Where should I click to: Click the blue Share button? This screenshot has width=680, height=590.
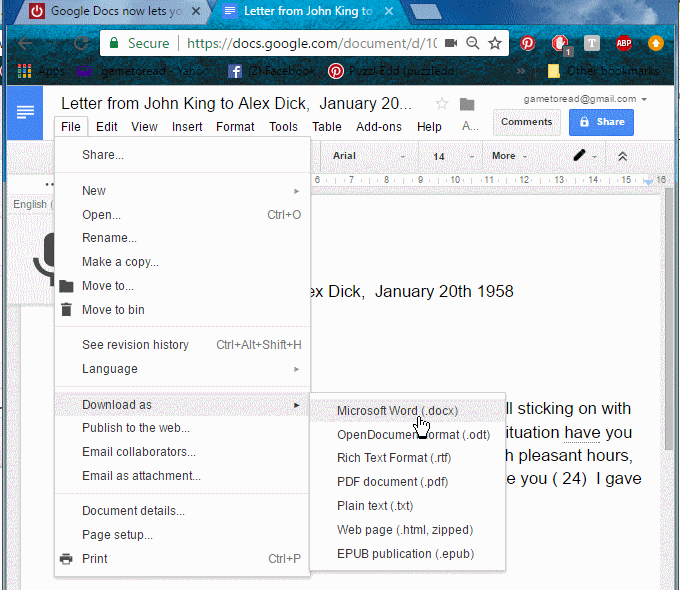pos(601,122)
